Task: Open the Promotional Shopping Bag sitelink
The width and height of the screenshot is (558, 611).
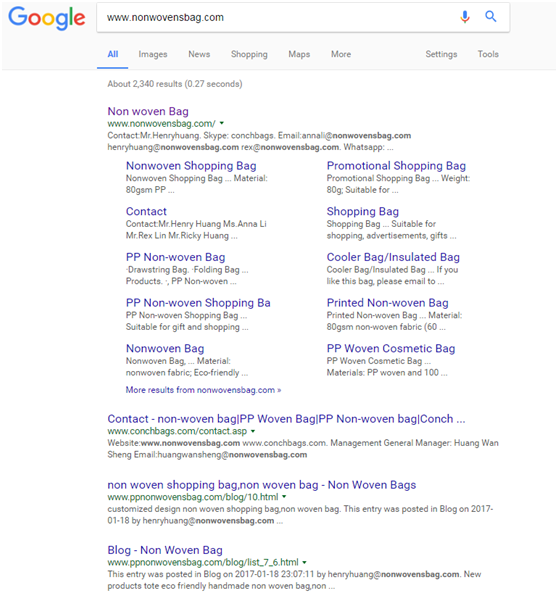Action: (396, 166)
